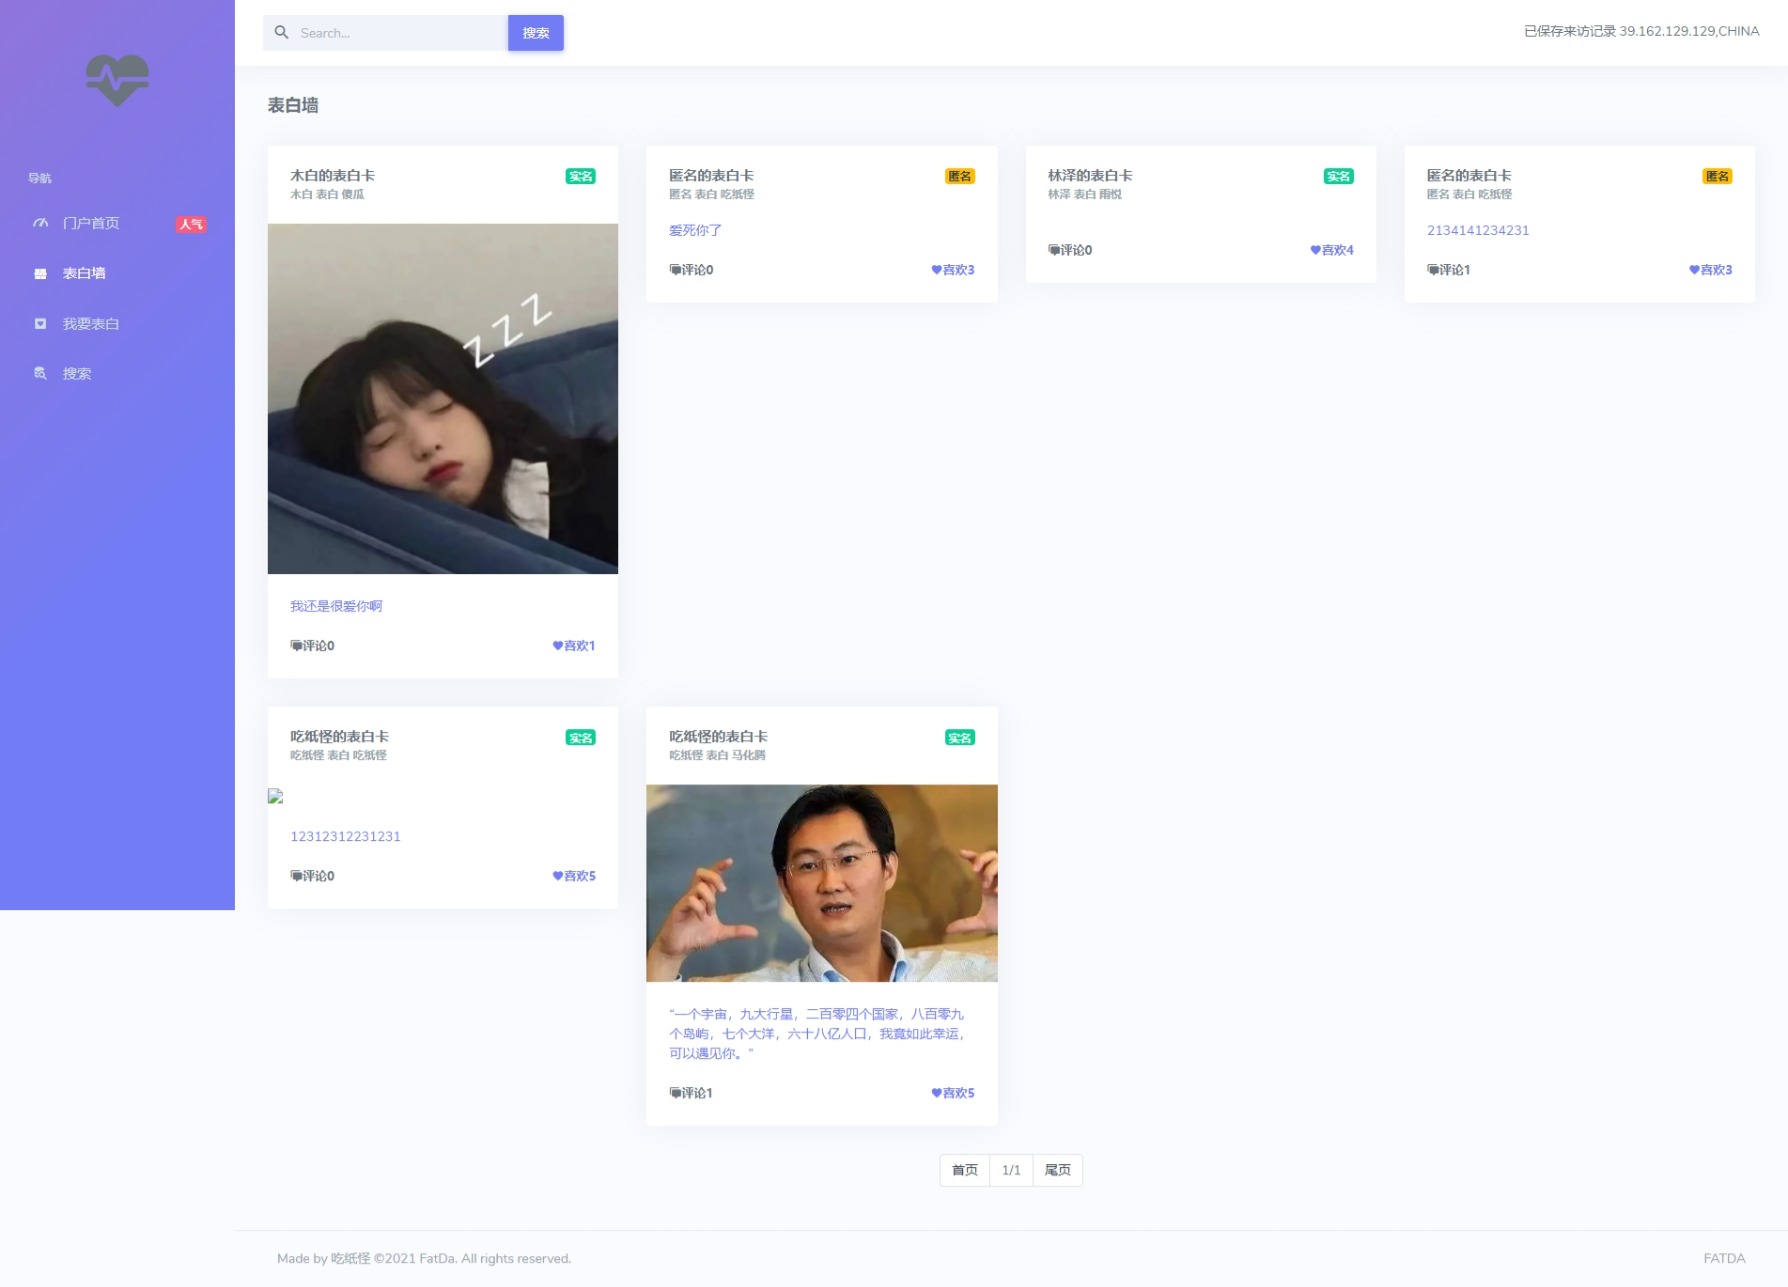1788x1287 pixels.
Task: Like 木白's confession card with 喜欢1
Action: click(x=573, y=646)
